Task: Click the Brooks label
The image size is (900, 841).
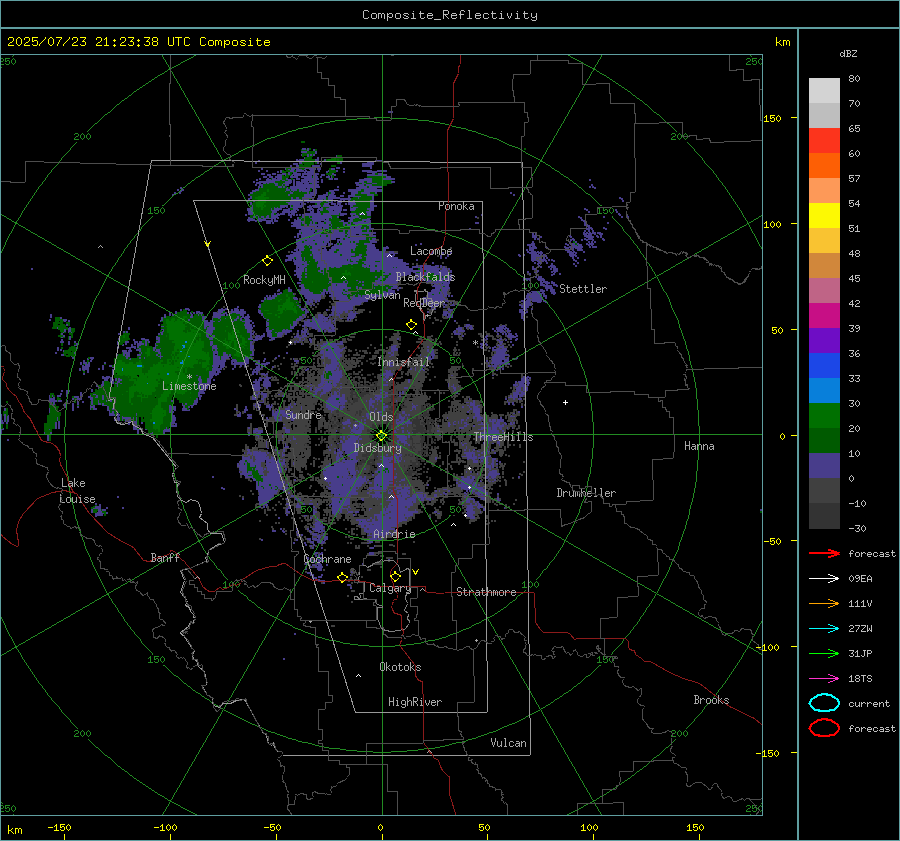Action: 711,700
